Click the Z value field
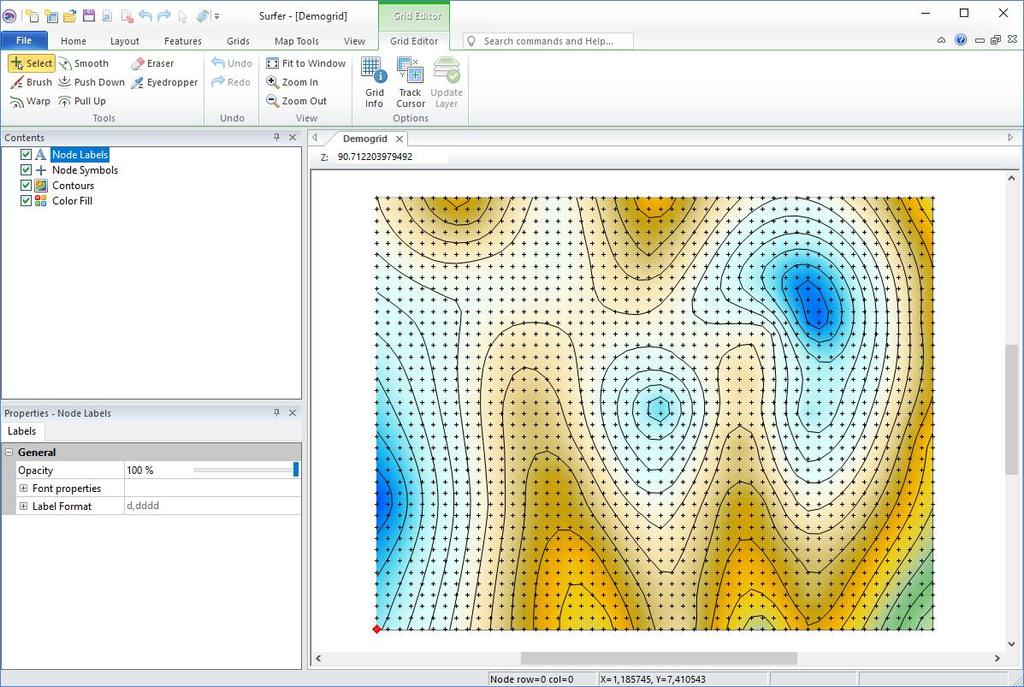The width and height of the screenshot is (1024, 687). [x=392, y=157]
